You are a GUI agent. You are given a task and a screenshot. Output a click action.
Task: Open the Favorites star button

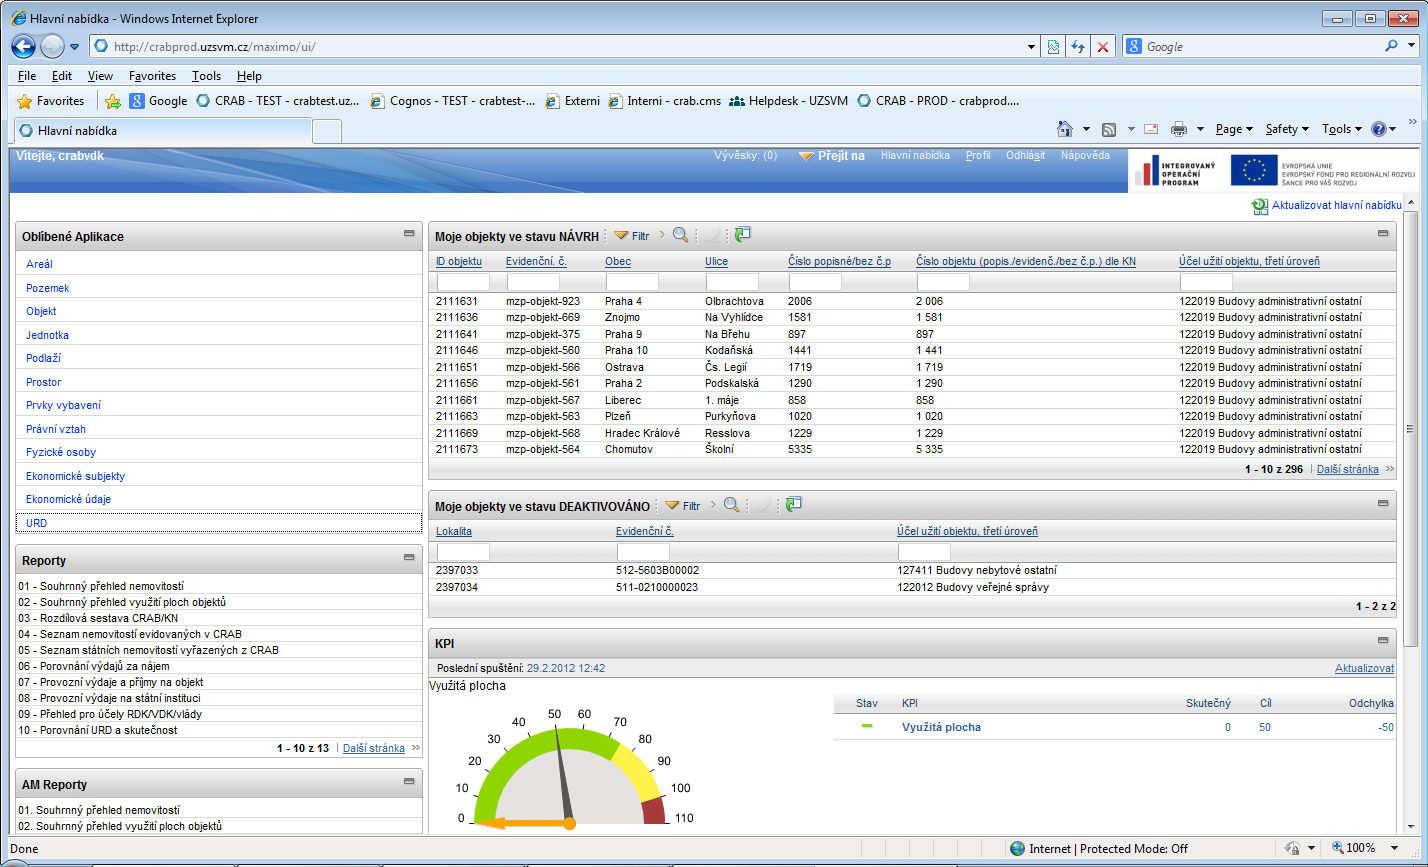51,101
